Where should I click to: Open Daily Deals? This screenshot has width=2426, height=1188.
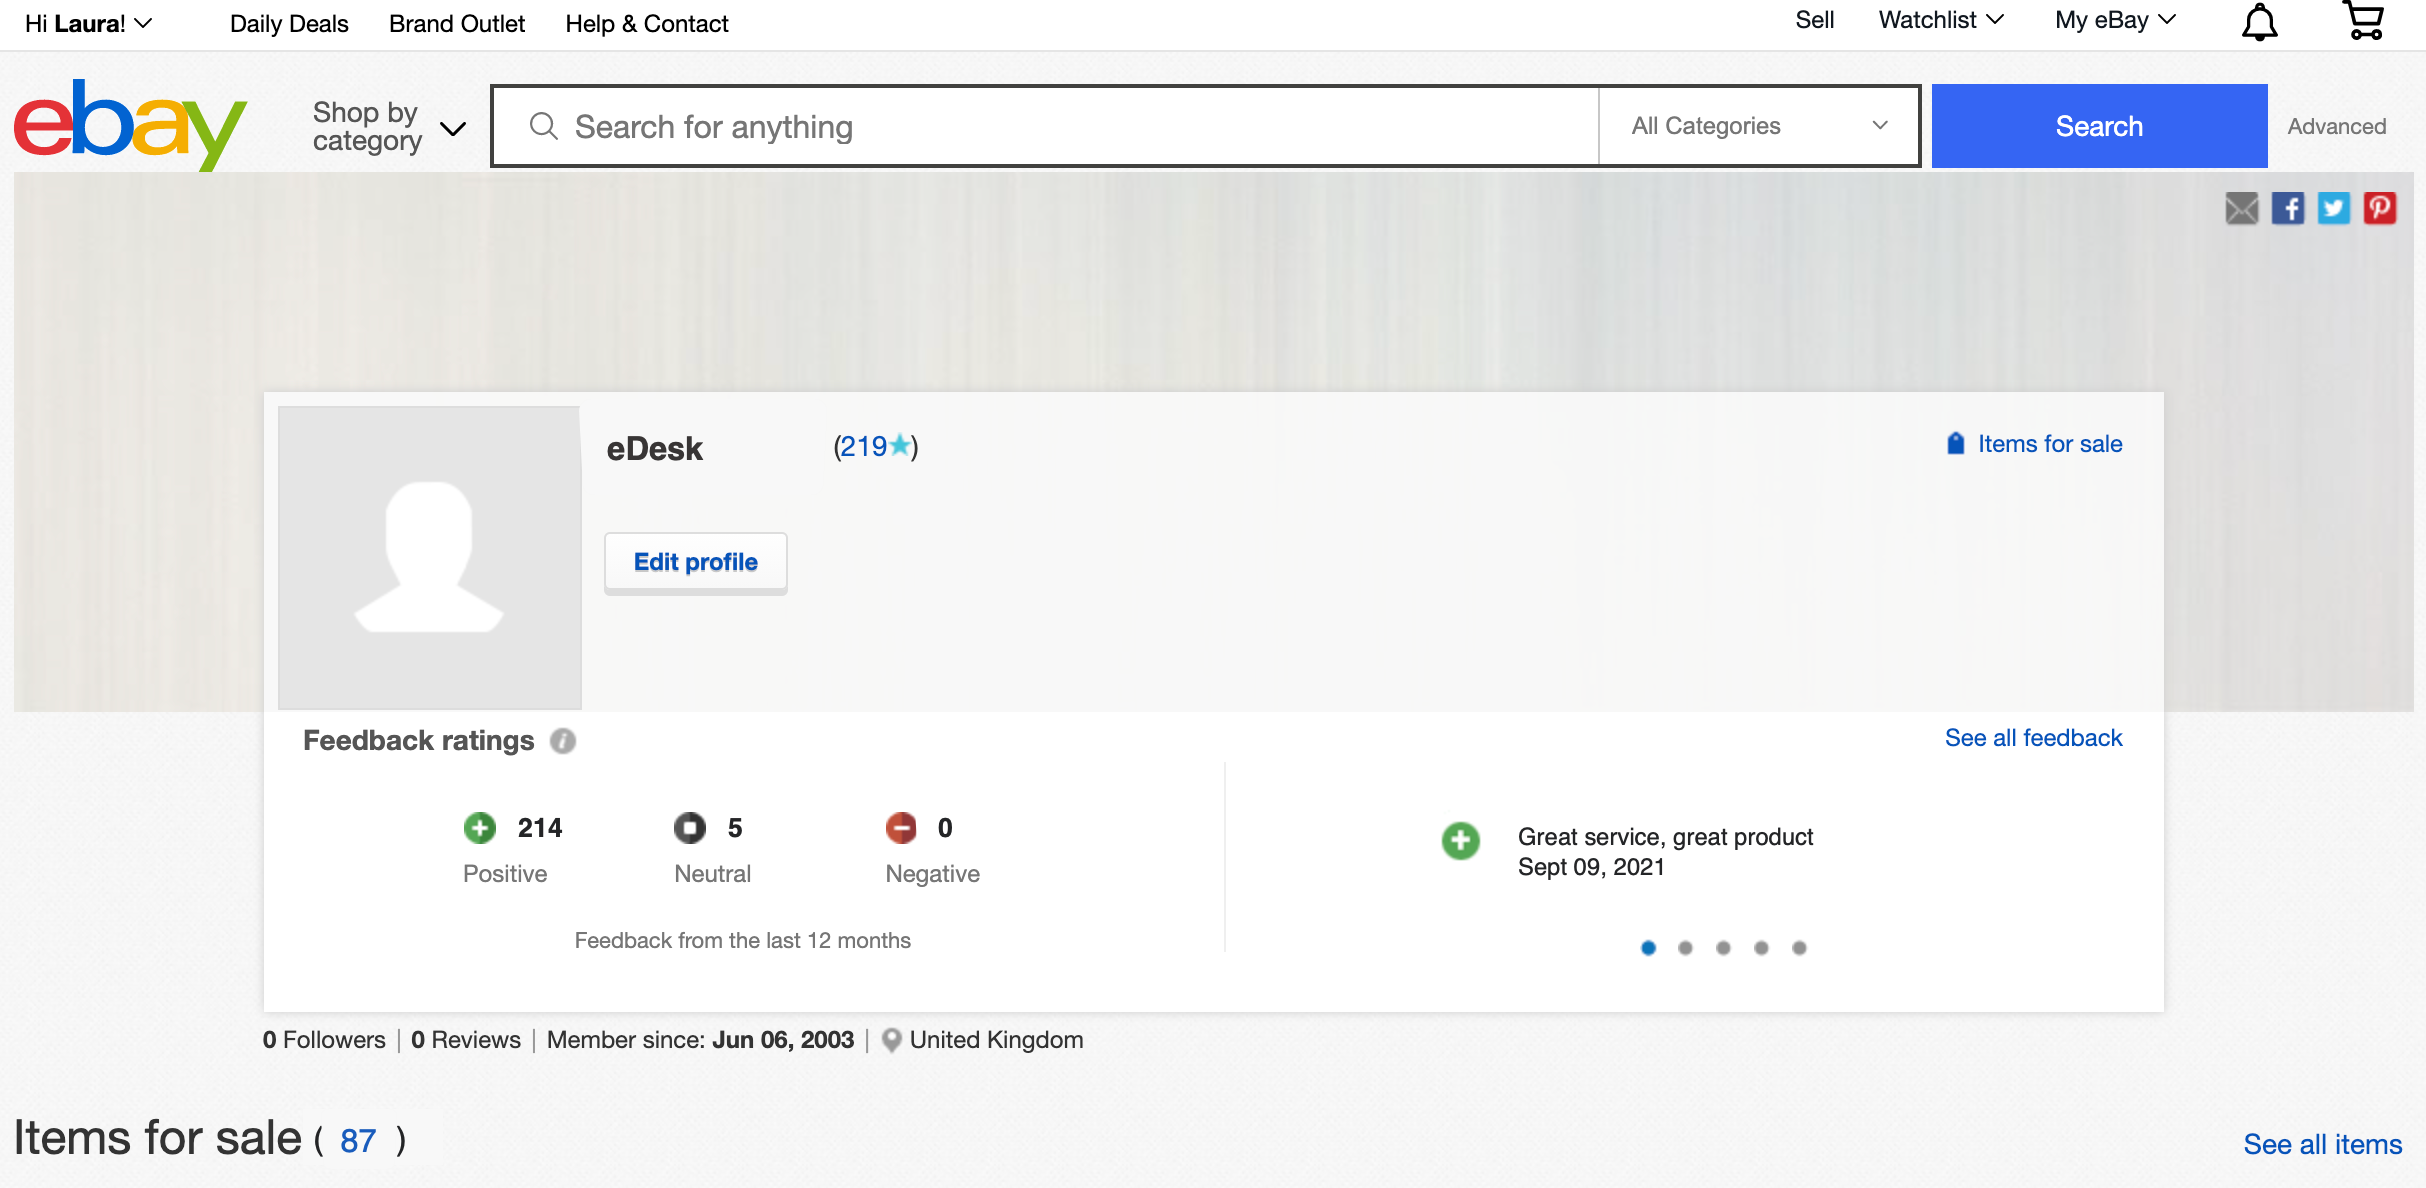click(289, 23)
